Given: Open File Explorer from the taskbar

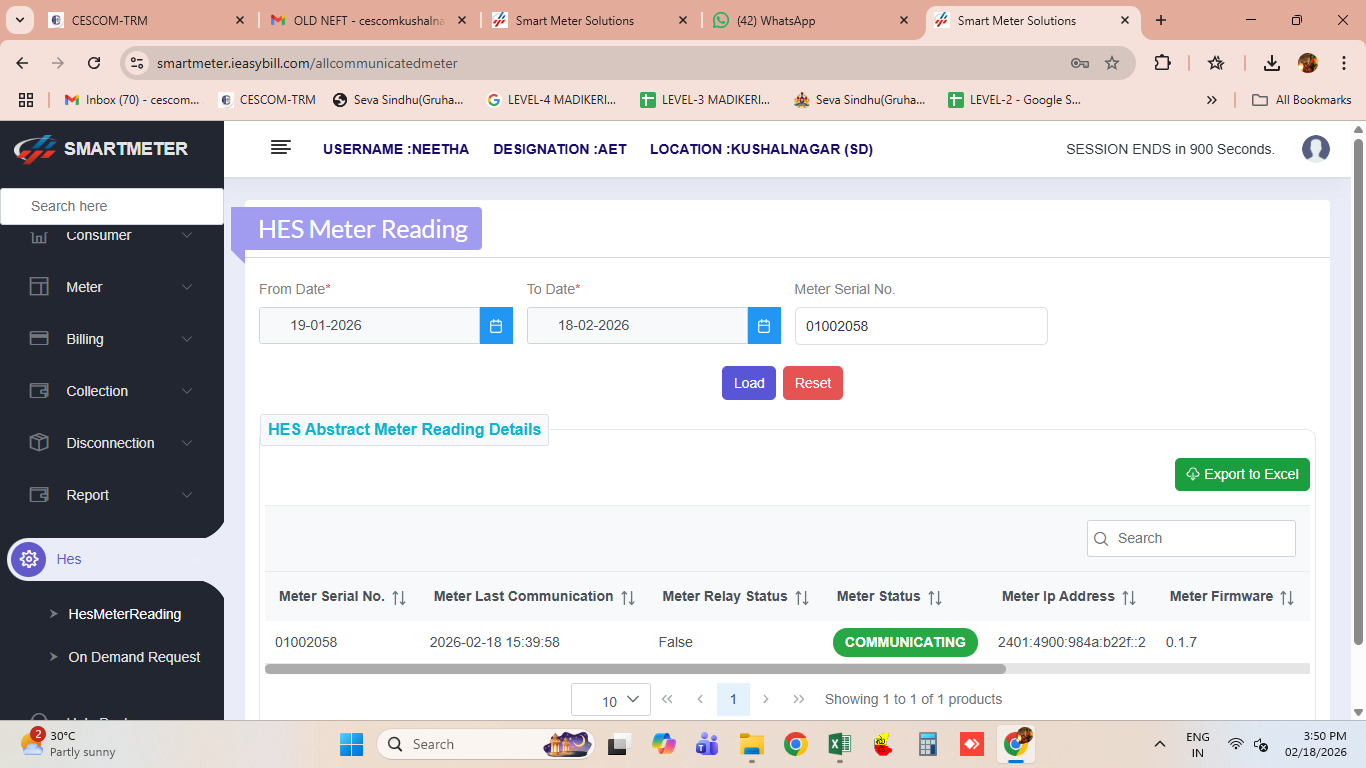Looking at the screenshot, I should [x=751, y=744].
